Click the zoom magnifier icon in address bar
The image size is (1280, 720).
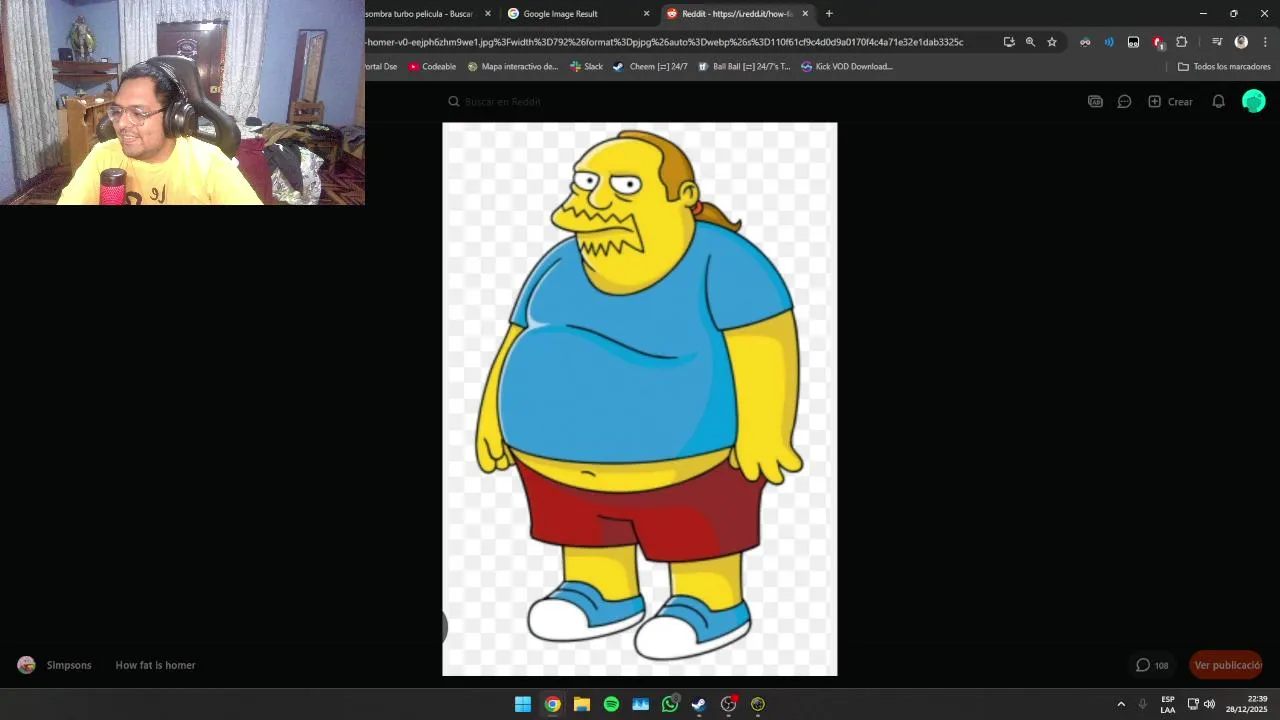click(x=1030, y=42)
